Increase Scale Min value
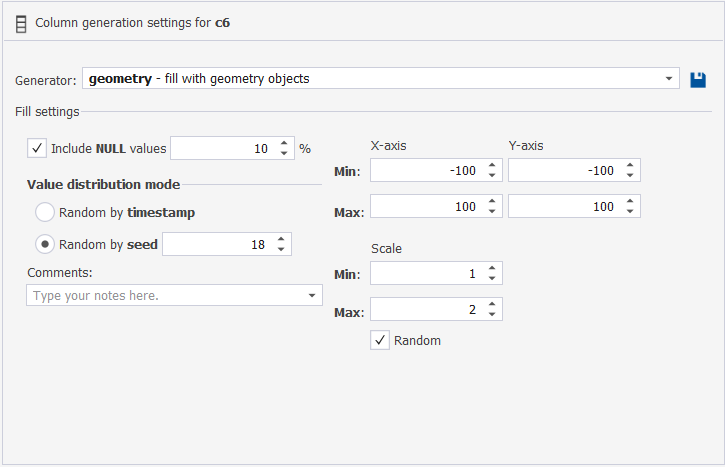This screenshot has width=725, height=467. pyautogui.click(x=492, y=269)
